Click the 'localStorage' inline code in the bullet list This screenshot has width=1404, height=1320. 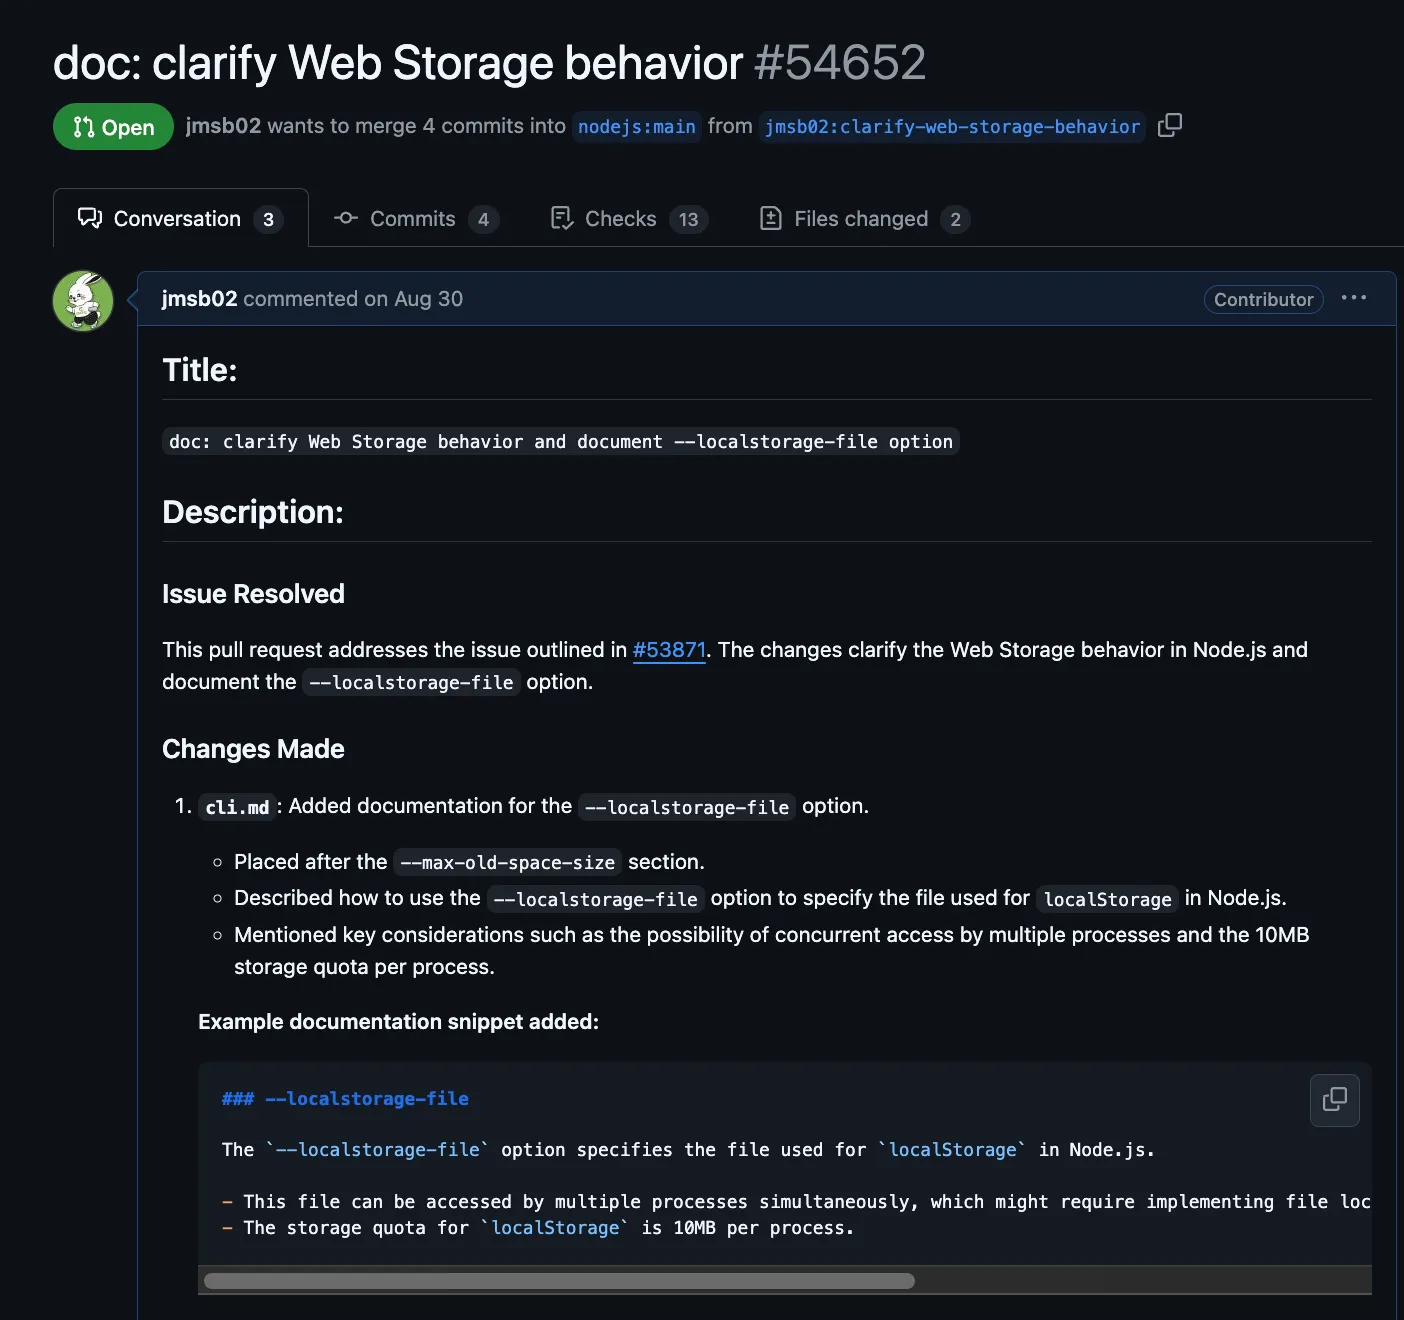[1107, 899]
